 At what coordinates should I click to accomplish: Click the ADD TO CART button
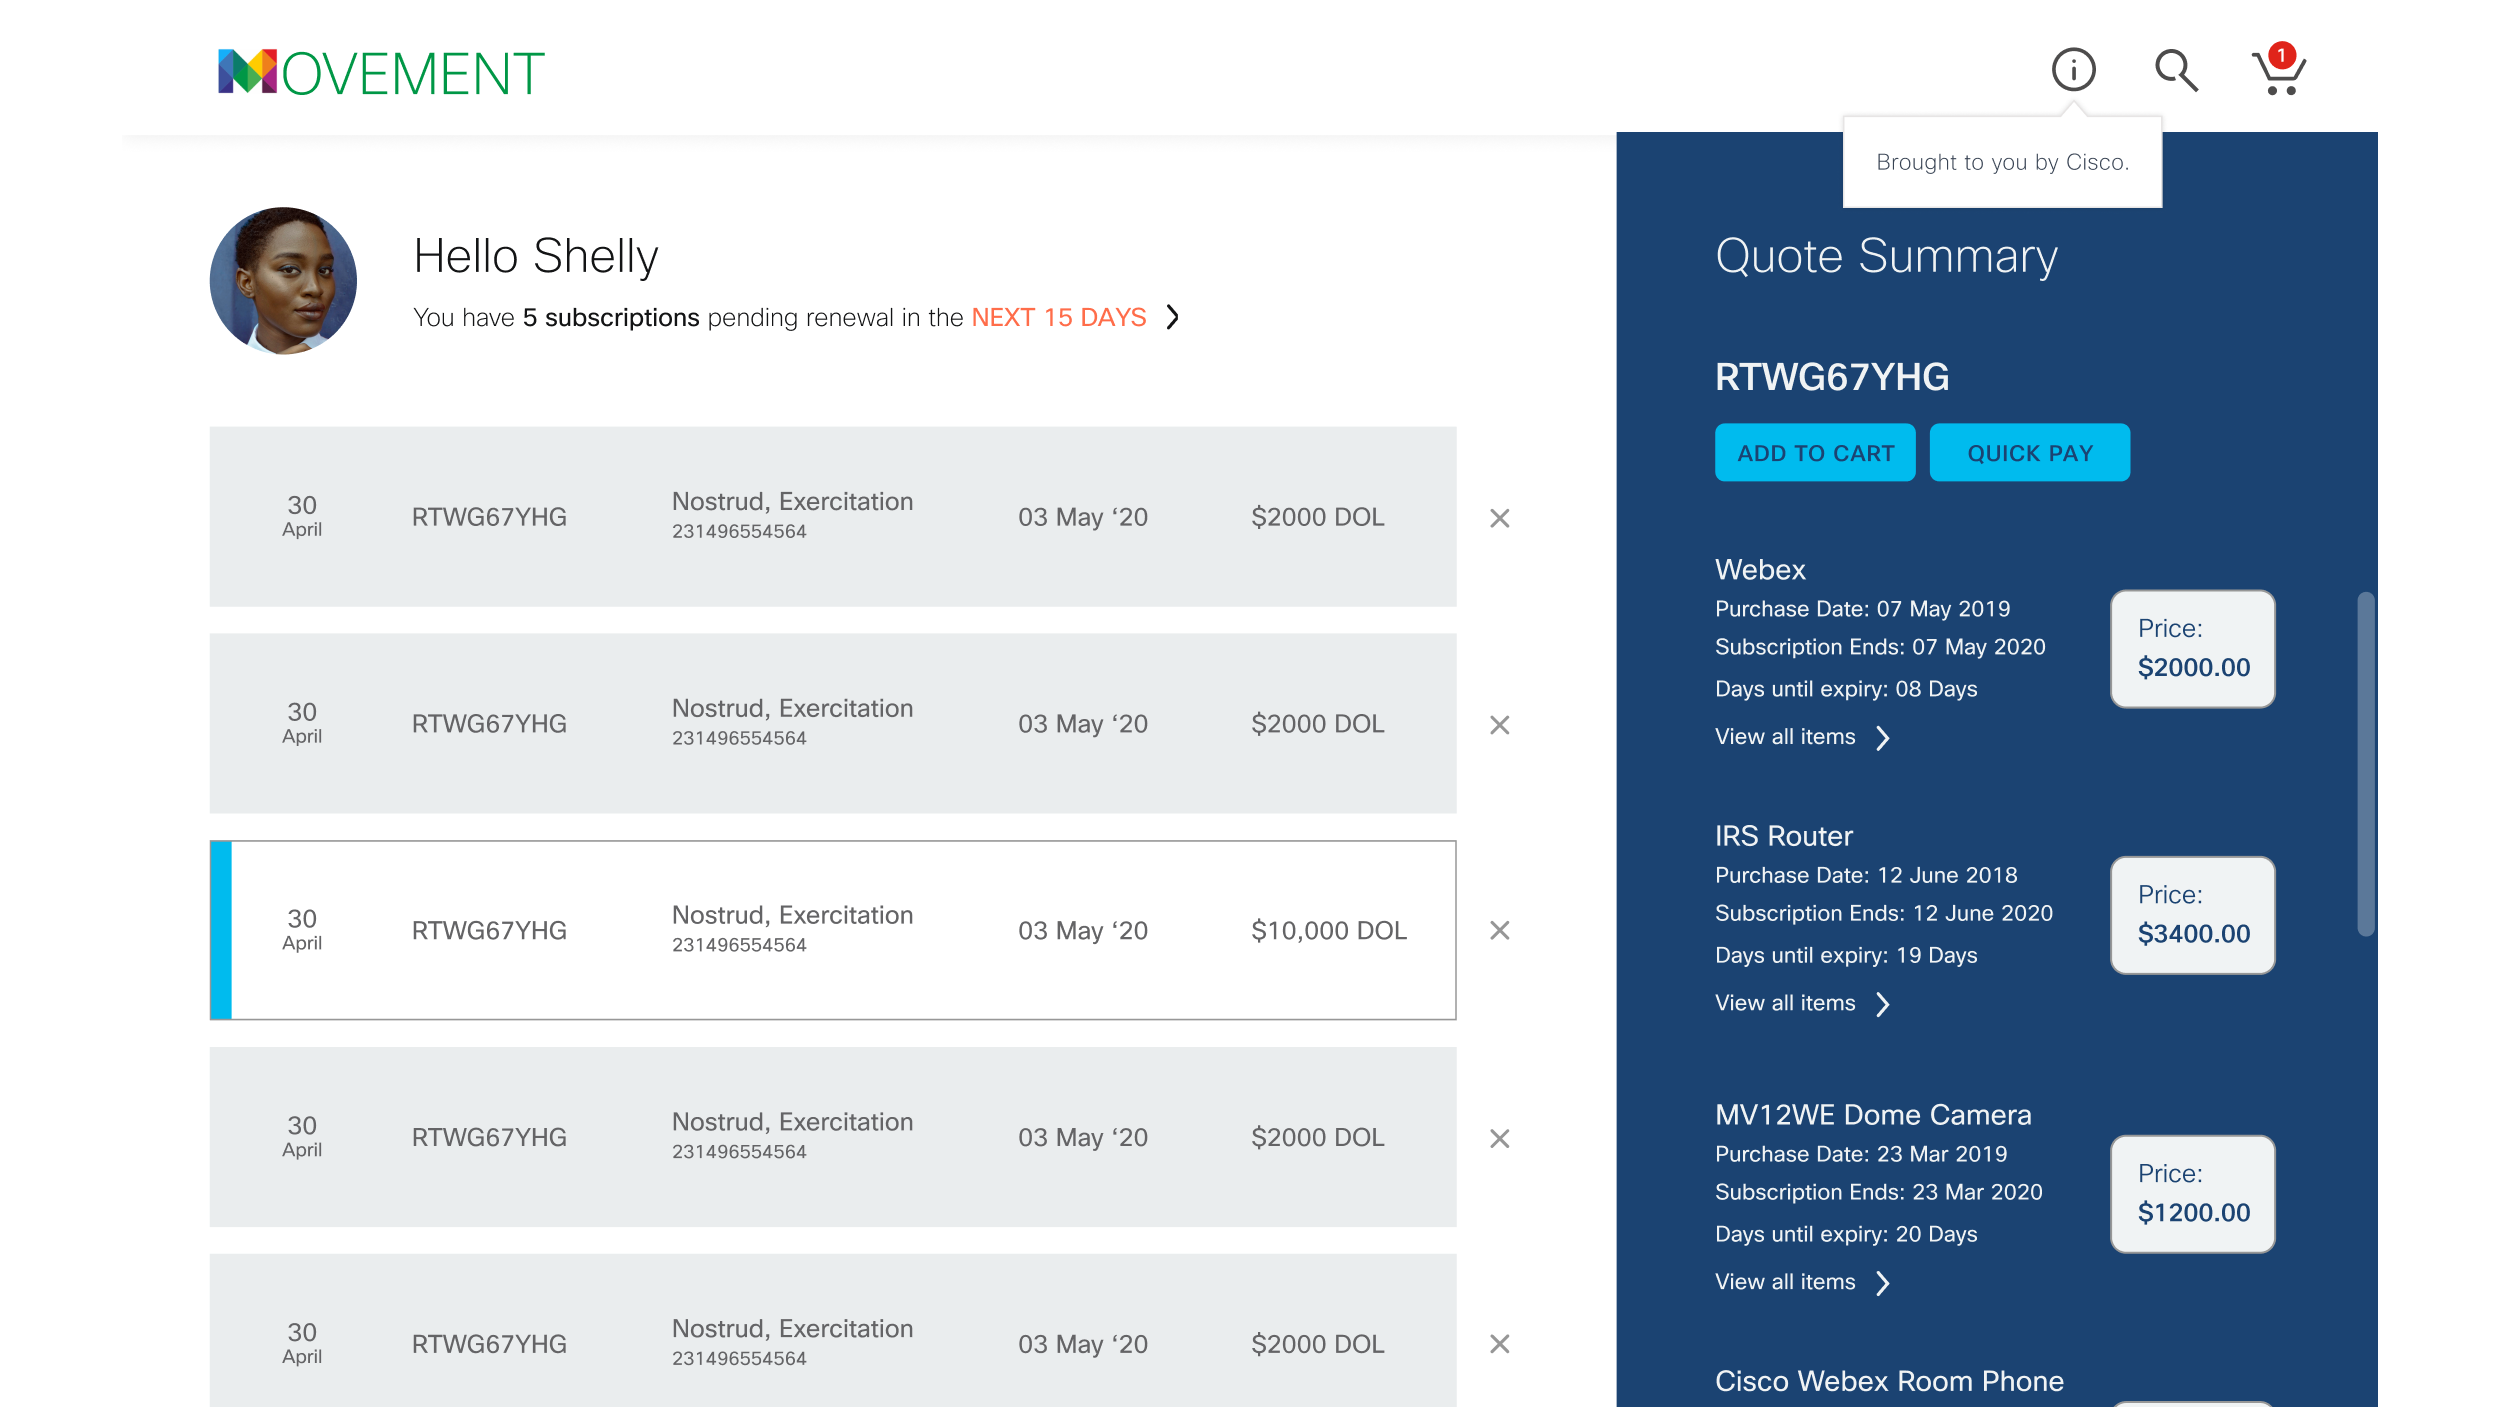click(x=1815, y=453)
